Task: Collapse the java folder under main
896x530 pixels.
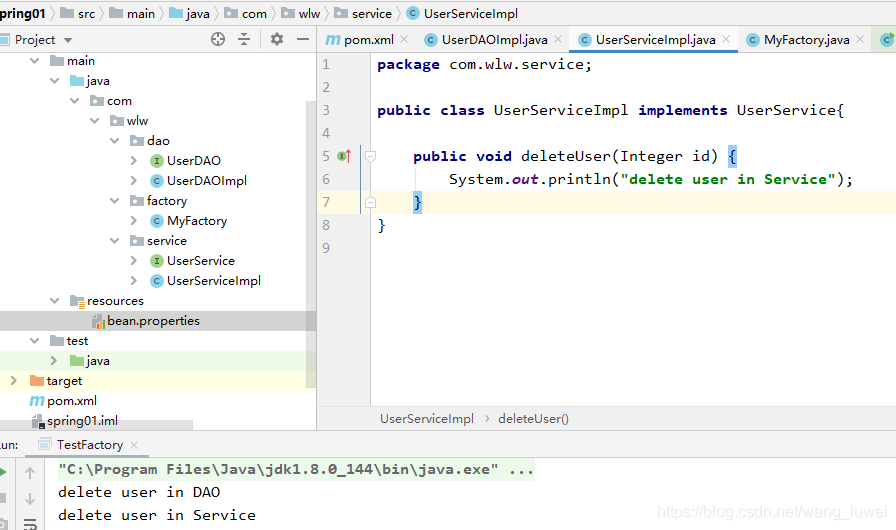Action: click(x=55, y=81)
